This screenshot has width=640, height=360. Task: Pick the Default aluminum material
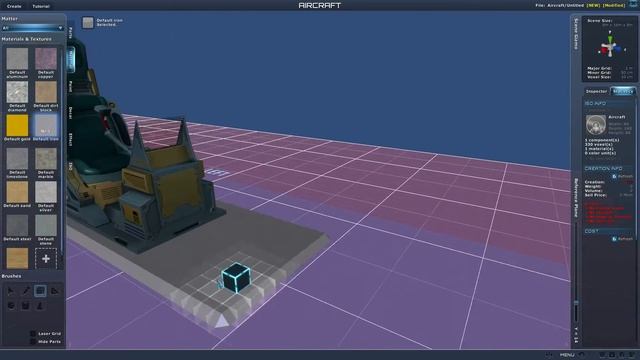(x=17, y=59)
